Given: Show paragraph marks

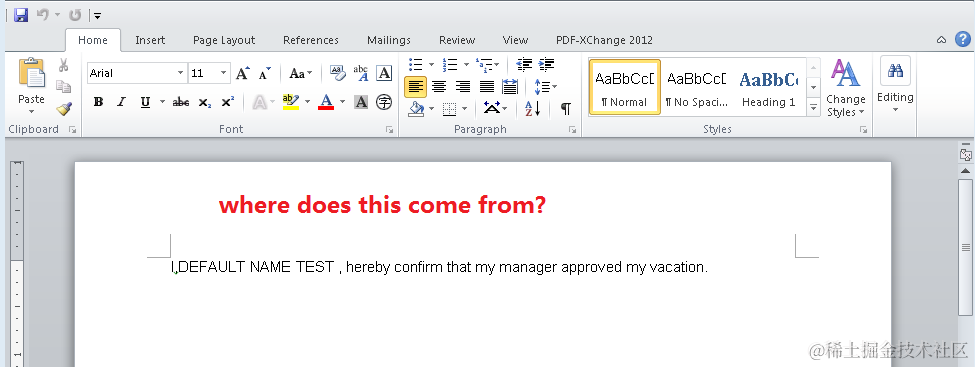Looking at the screenshot, I should [565, 109].
